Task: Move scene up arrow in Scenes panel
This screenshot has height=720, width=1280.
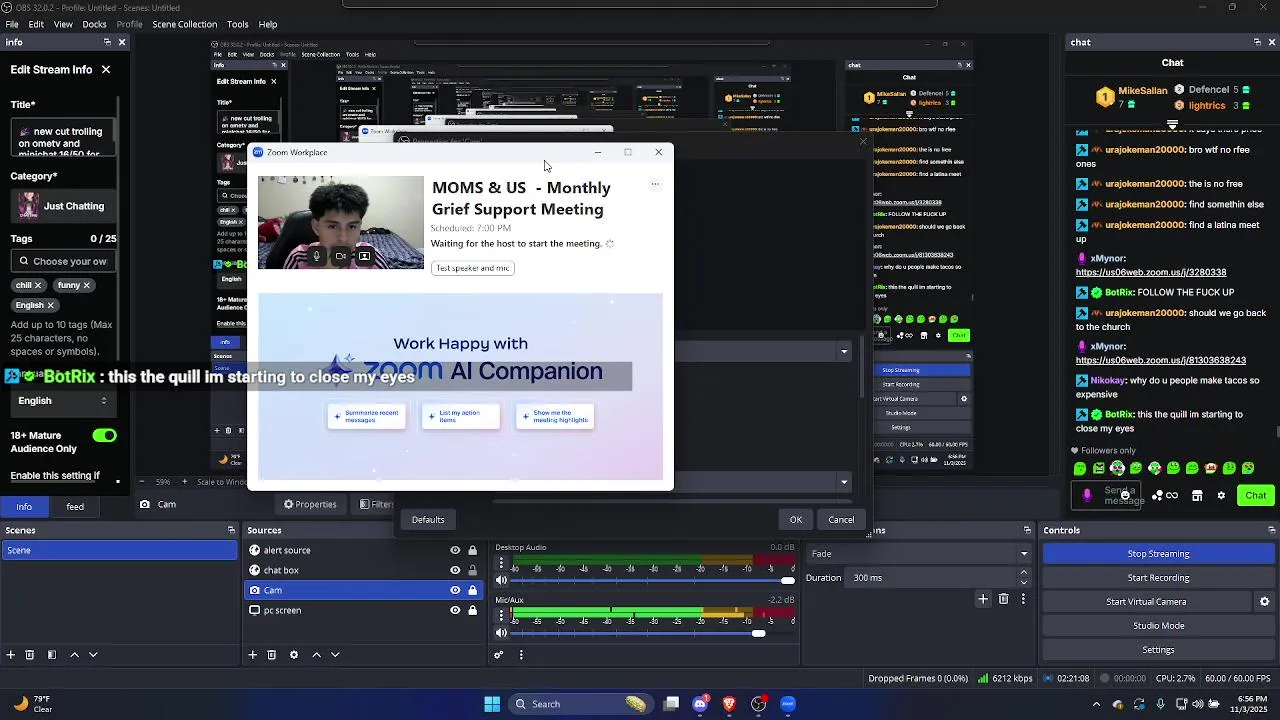Action: click(x=74, y=655)
